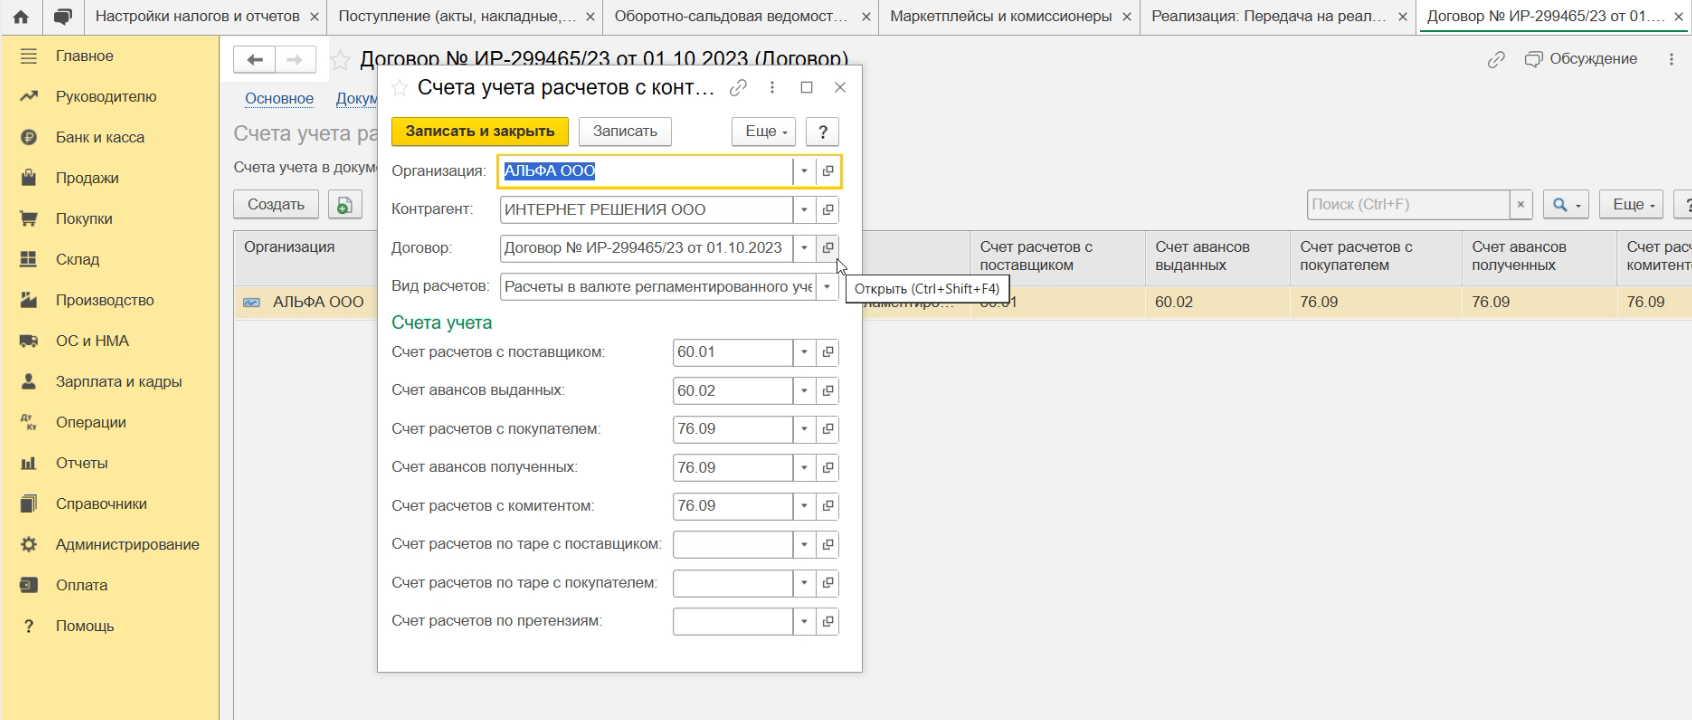This screenshot has width=1692, height=720.
Task: Click the green copy document icon
Action: [x=344, y=205]
